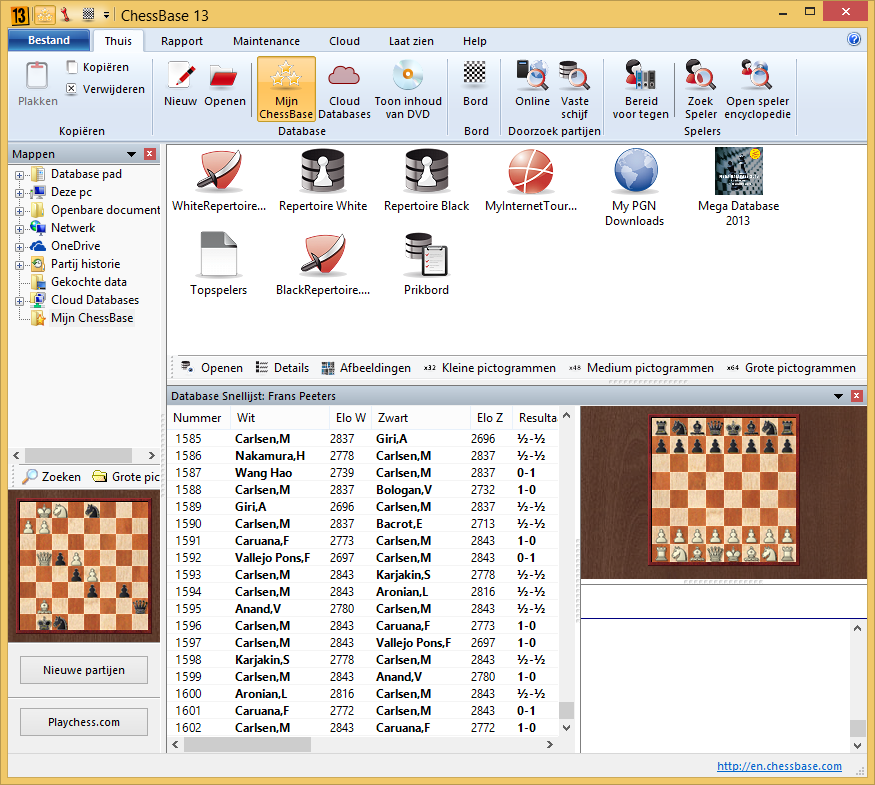The image size is (875, 785).
Task: Switch to Kleine pictogrammen view
Action: pos(490,368)
